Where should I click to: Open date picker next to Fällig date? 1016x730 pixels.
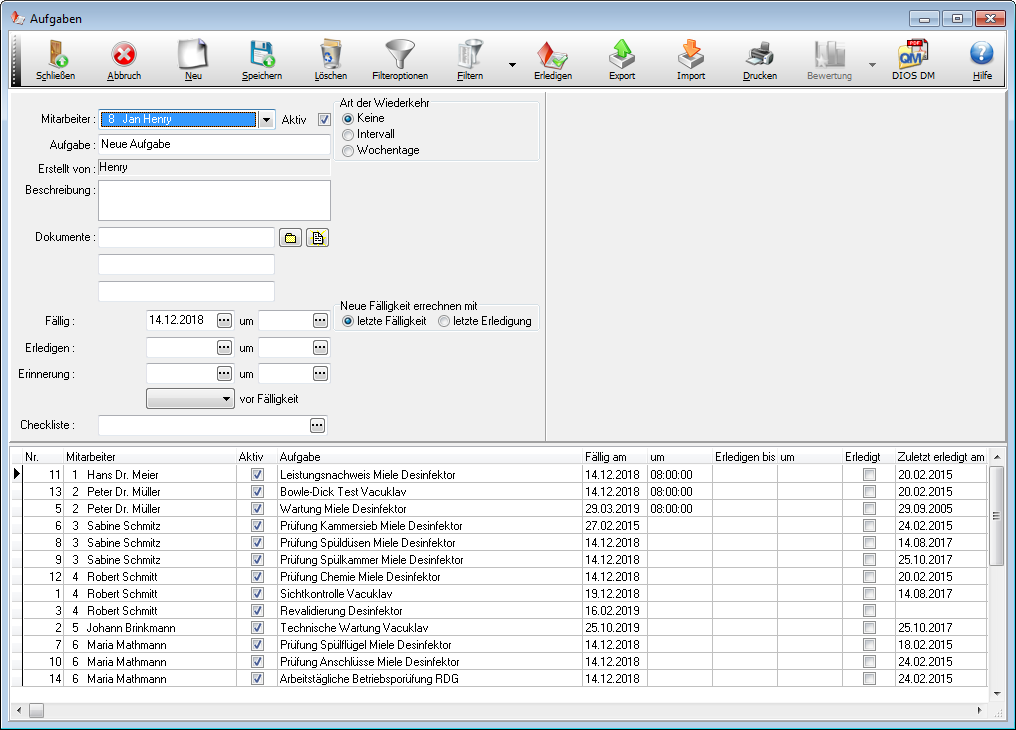pyautogui.click(x=224, y=320)
